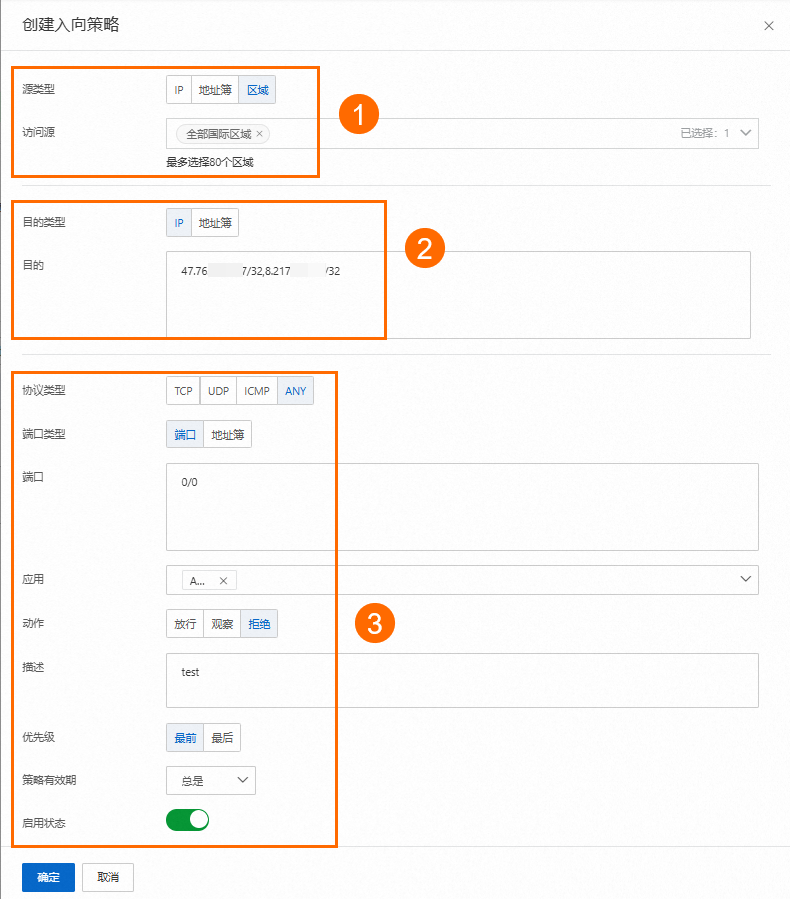Remove the 全部国际区域 tag
The width and height of the screenshot is (790, 899).
point(258,133)
